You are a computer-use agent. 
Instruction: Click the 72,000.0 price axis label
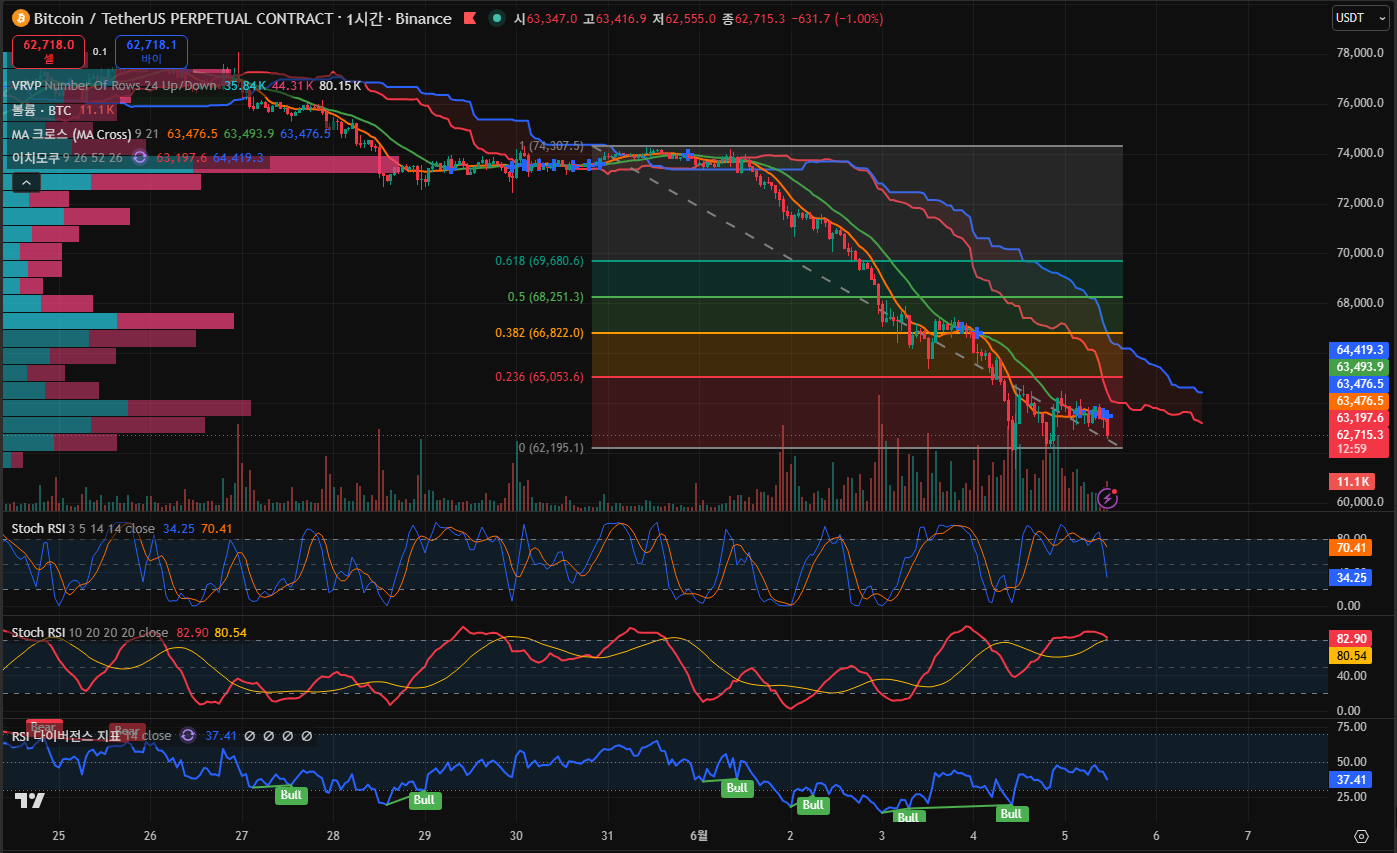pyautogui.click(x=1358, y=203)
